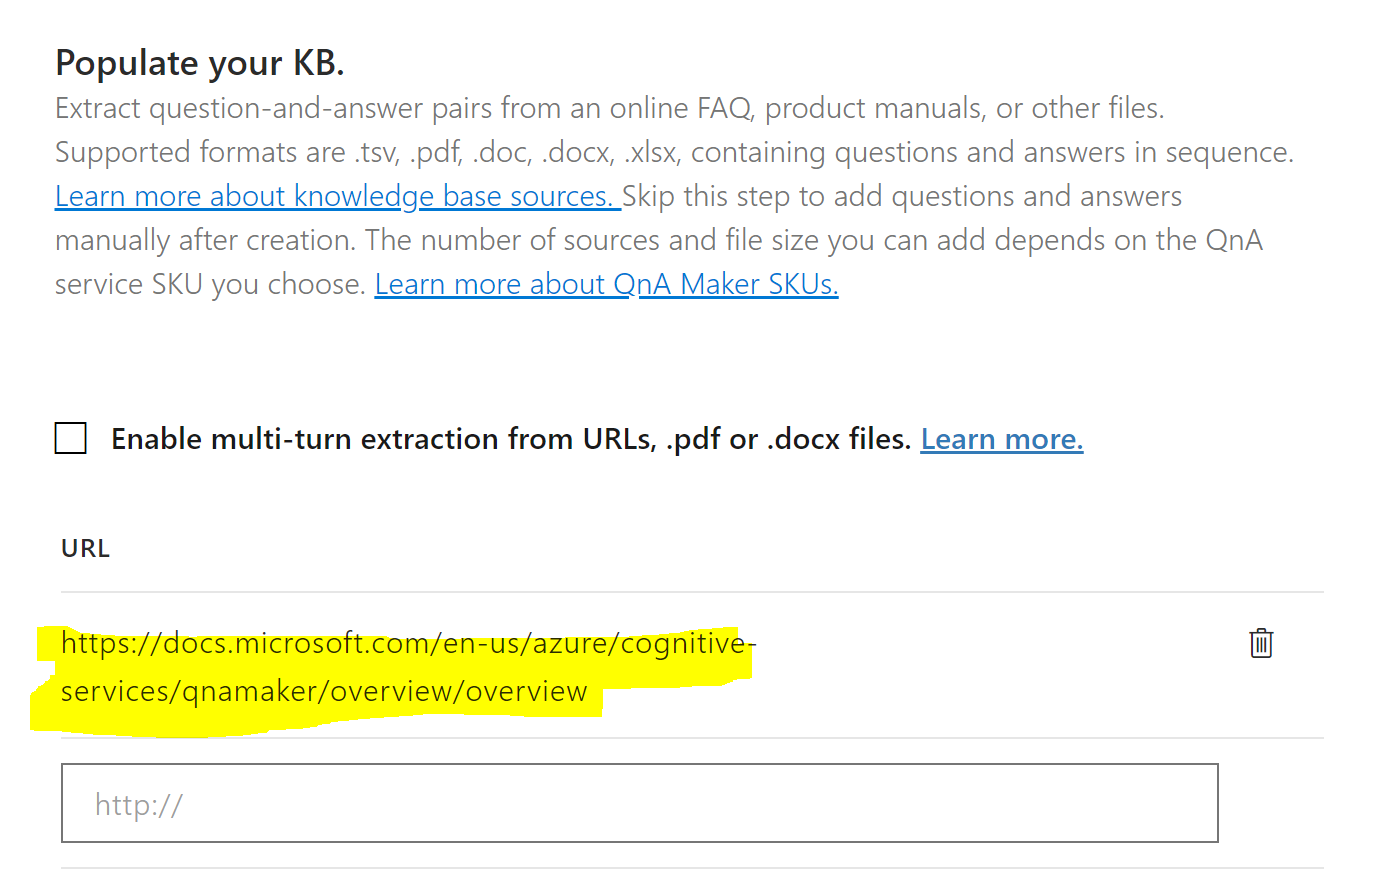Toggle the checkbox before the multi-turn extraction label

[70, 438]
